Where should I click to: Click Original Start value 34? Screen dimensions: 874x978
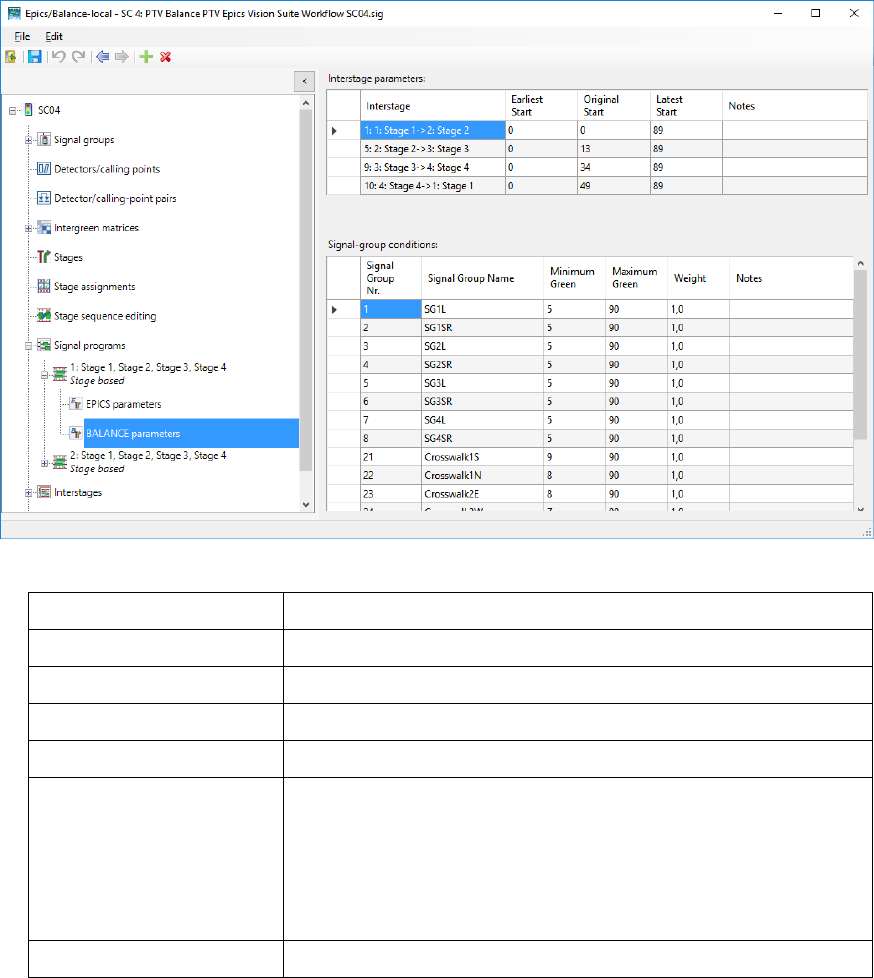[x=614, y=167]
